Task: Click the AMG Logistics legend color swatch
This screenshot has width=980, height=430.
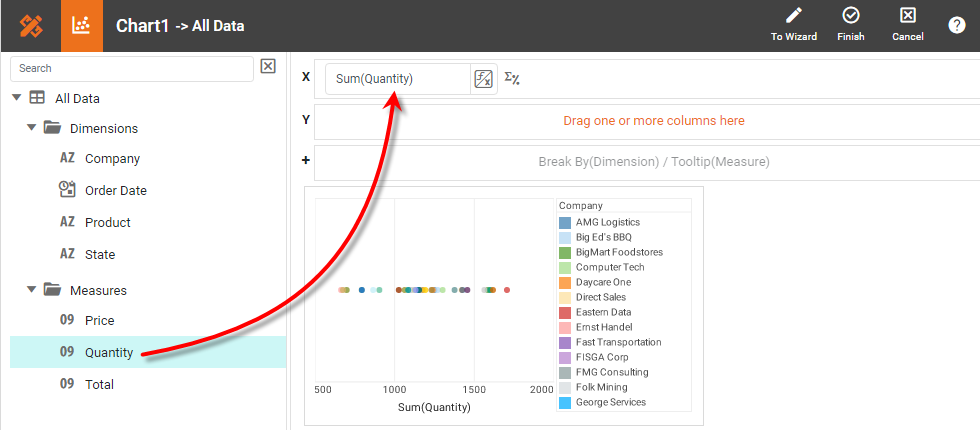Action: point(565,222)
